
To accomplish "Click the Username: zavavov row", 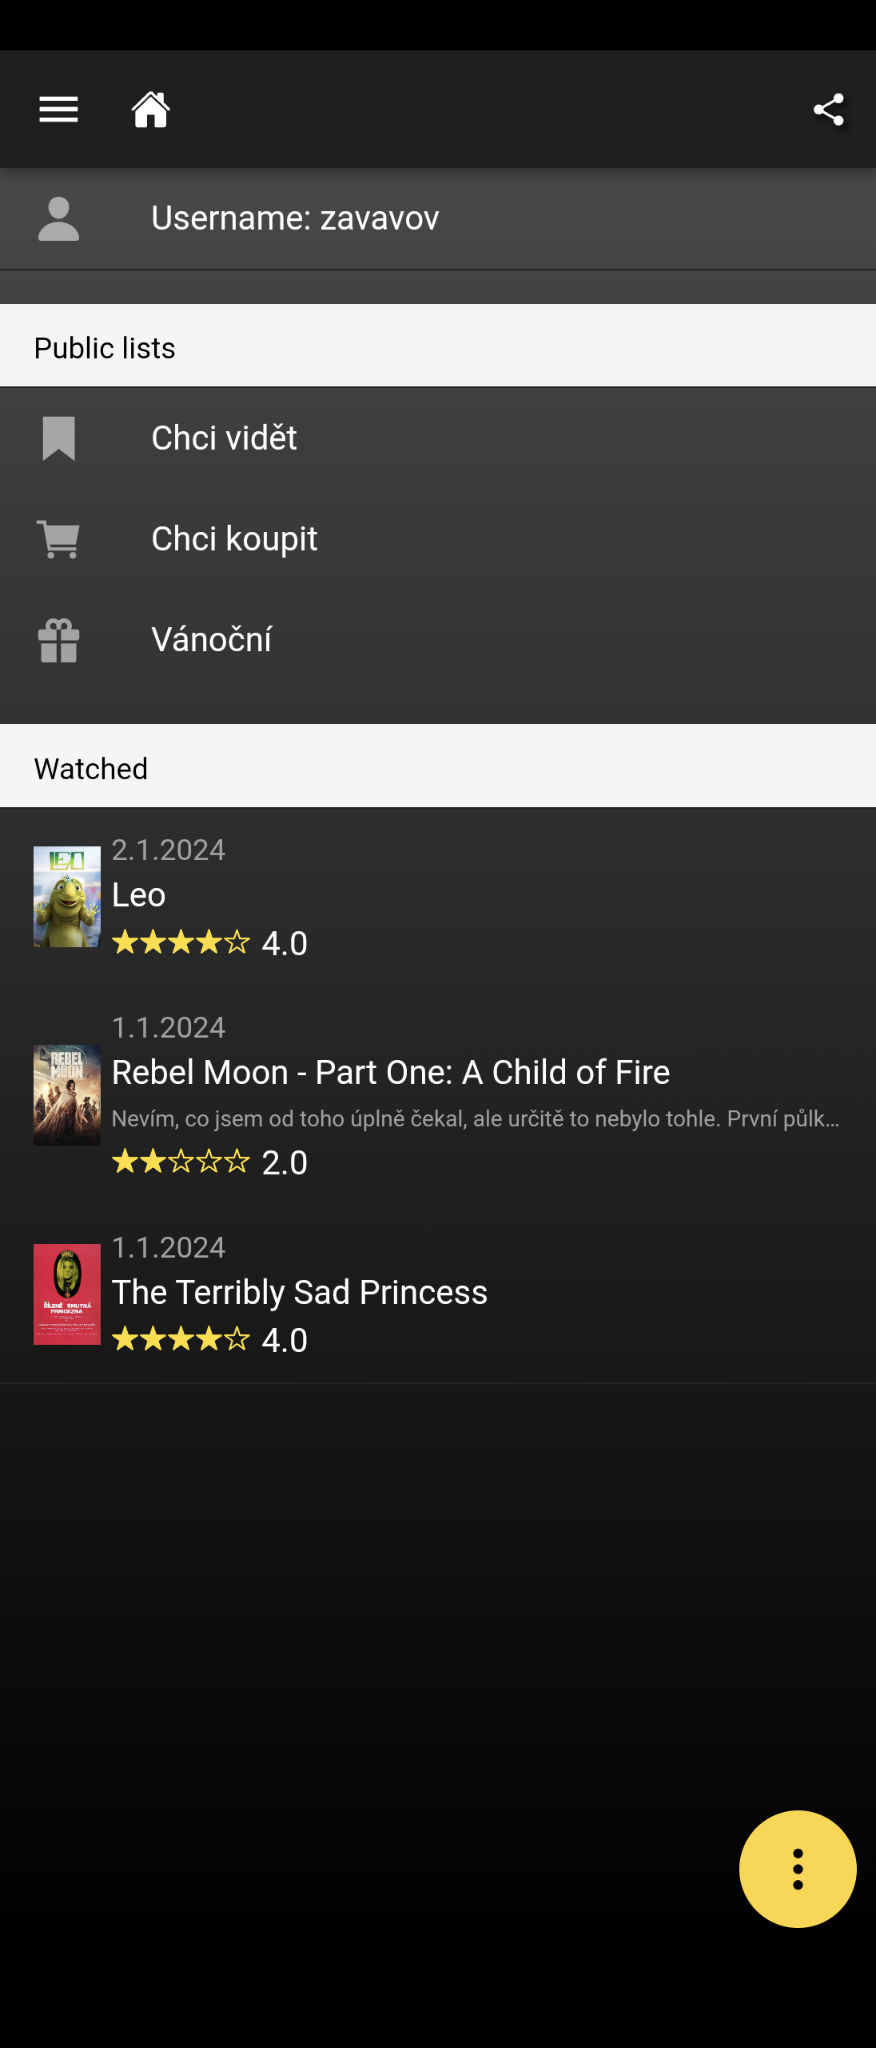I will [295, 219].
